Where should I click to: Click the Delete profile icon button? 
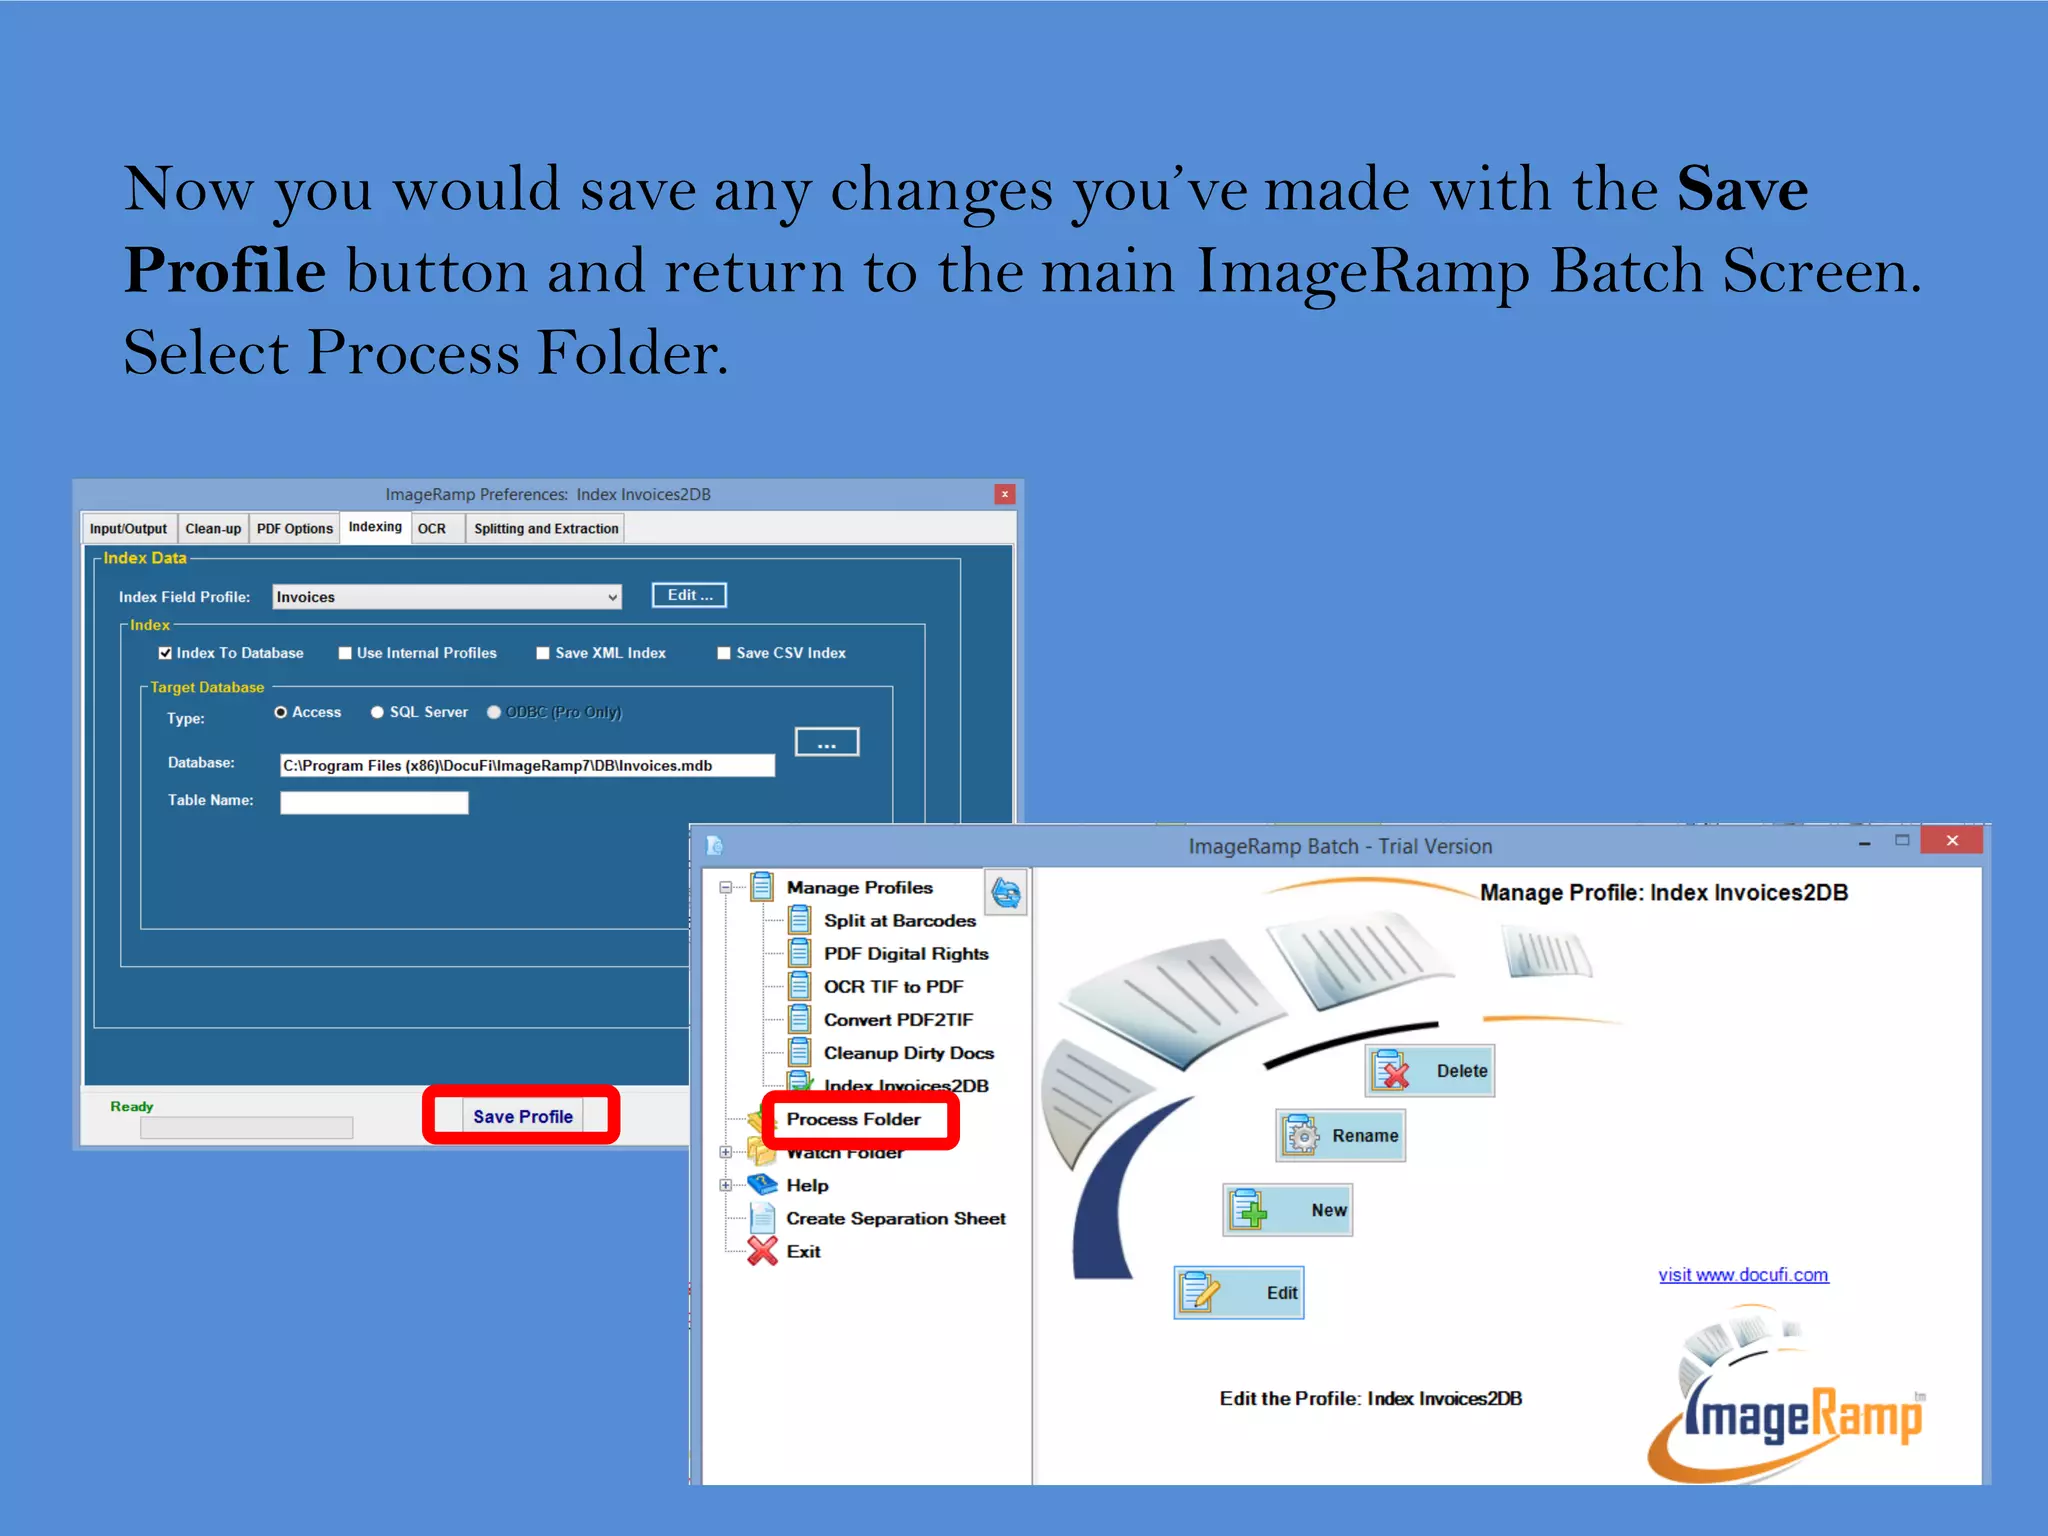1392,1071
